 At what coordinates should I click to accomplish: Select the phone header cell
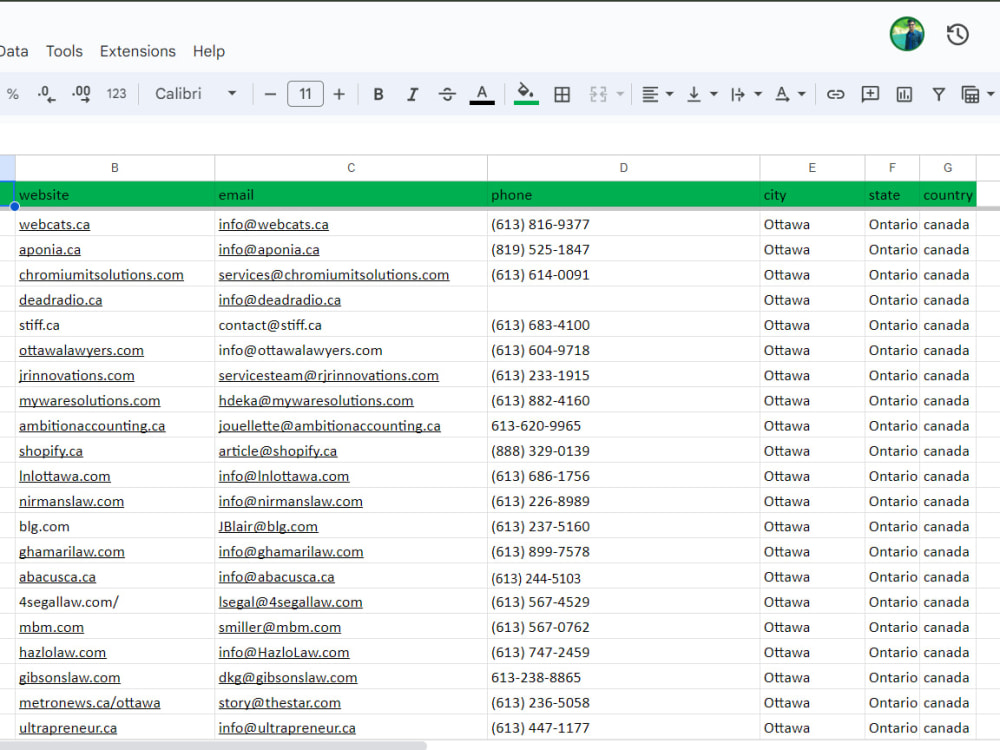point(624,195)
